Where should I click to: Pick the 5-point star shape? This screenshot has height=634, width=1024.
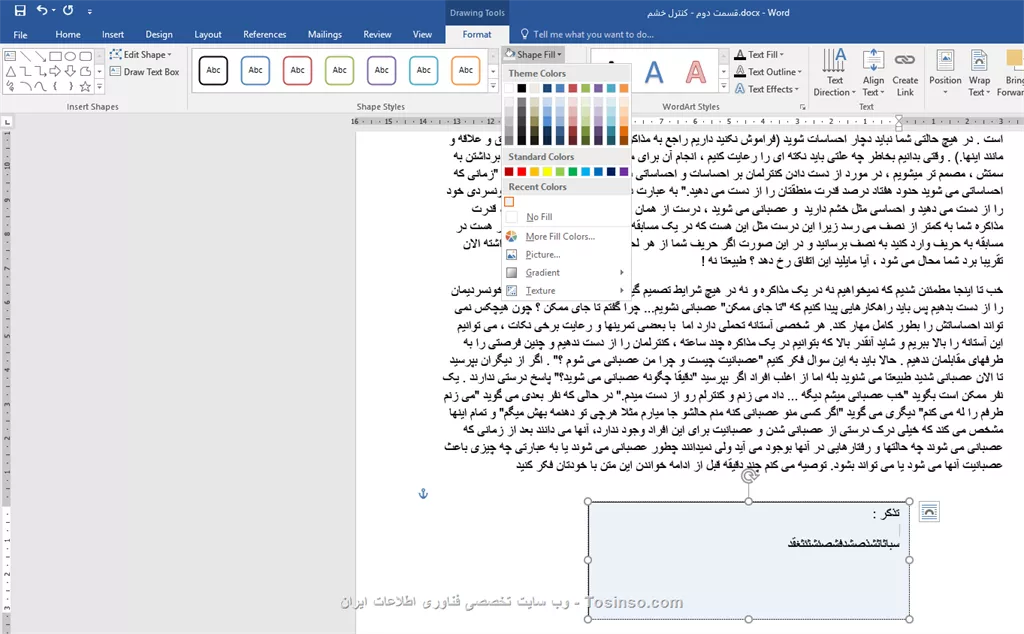click(x=86, y=86)
